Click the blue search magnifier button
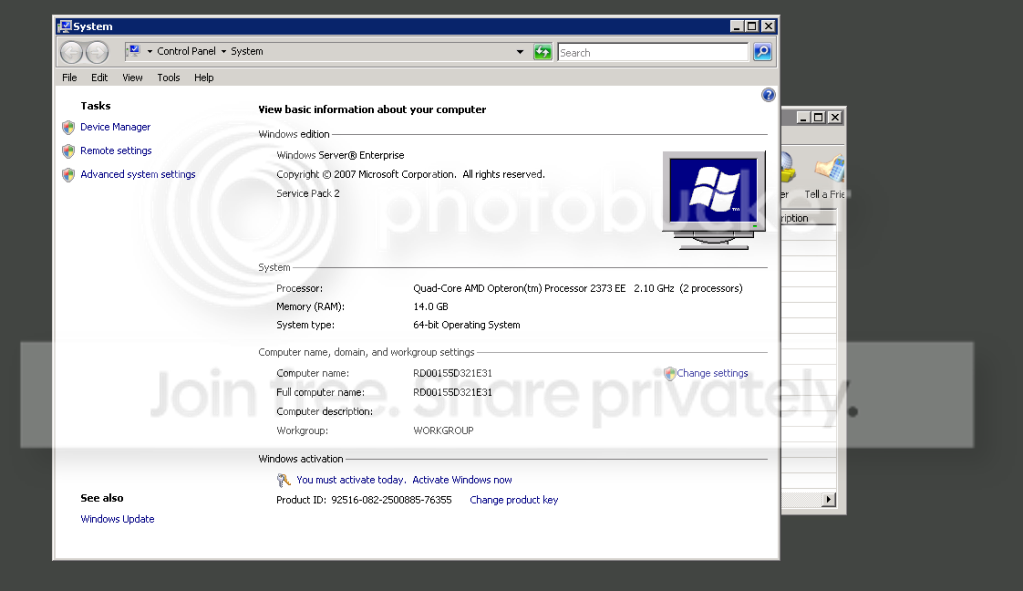The width and height of the screenshot is (1023, 591). [x=762, y=52]
